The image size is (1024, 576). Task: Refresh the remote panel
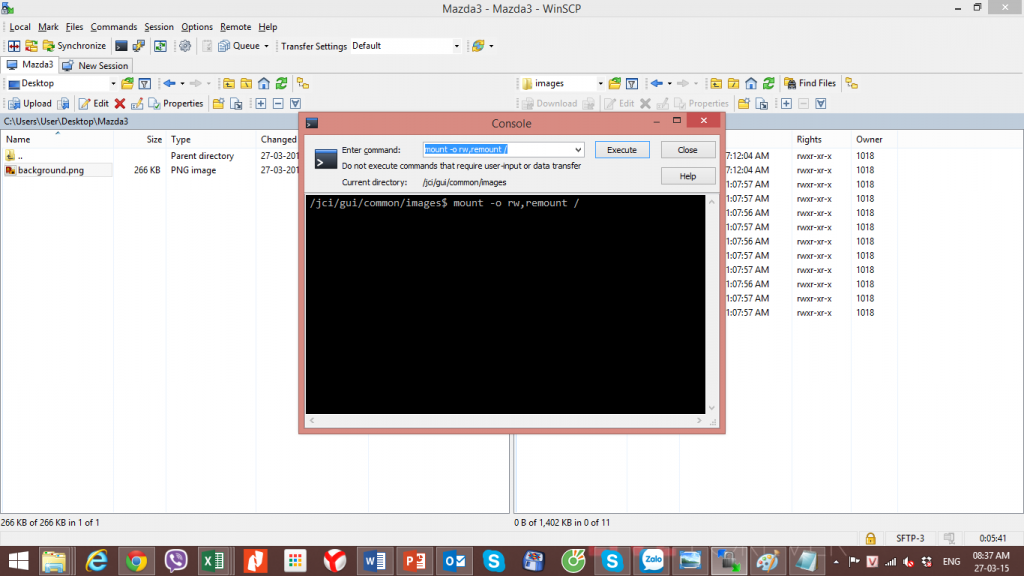point(769,84)
